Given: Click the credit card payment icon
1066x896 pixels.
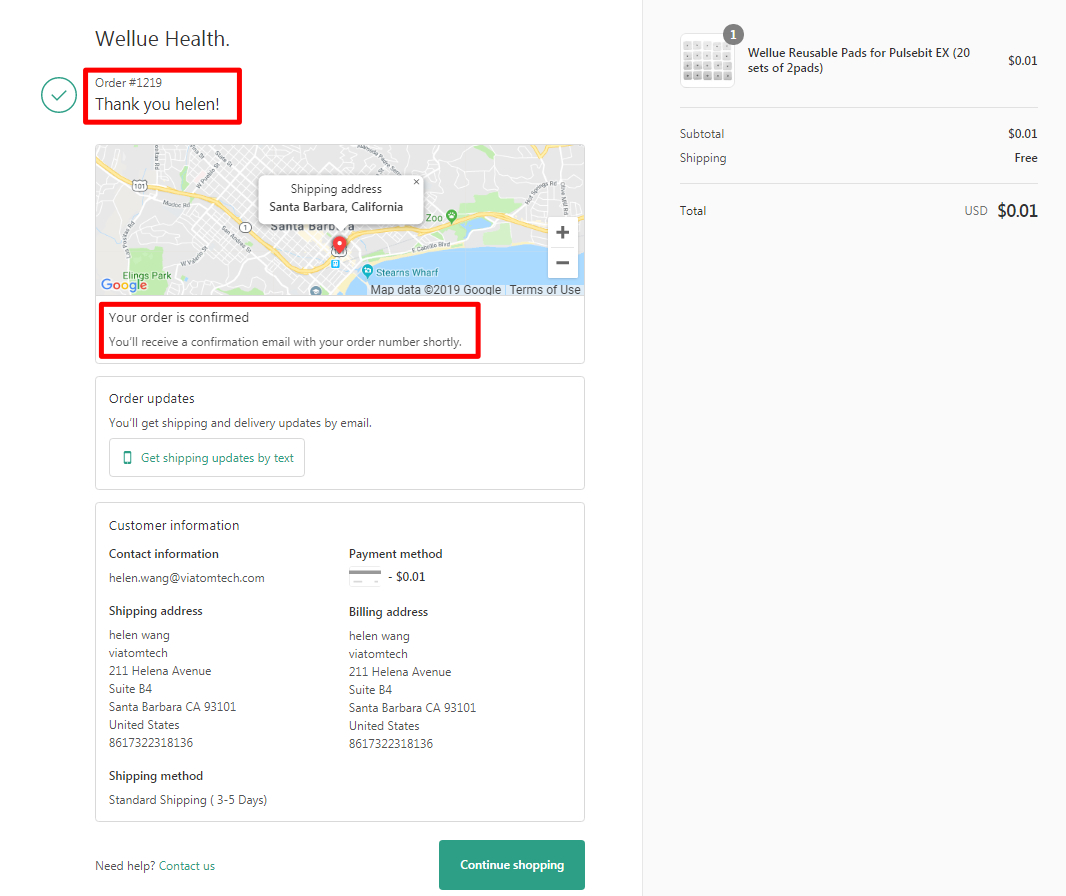Looking at the screenshot, I should tap(365, 577).
